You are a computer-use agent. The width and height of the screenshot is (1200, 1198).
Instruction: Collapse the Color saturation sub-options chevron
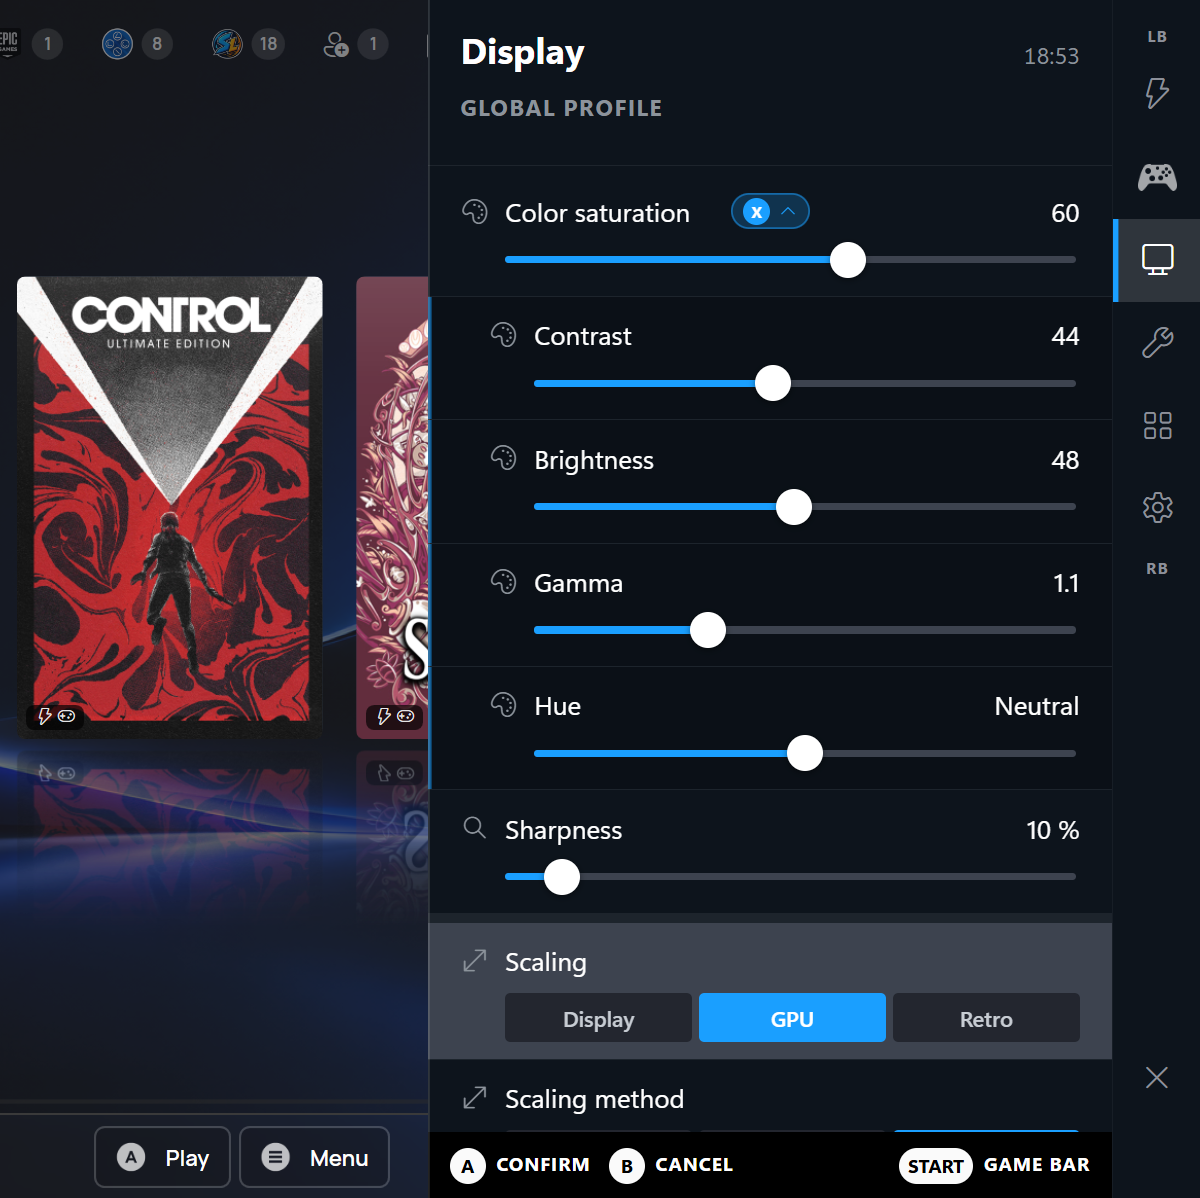pos(788,211)
